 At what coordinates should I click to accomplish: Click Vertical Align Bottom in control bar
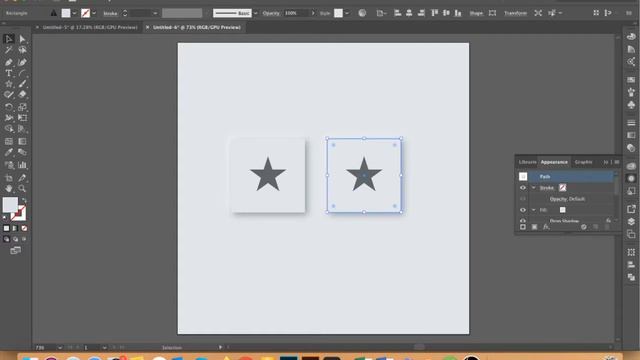458,13
